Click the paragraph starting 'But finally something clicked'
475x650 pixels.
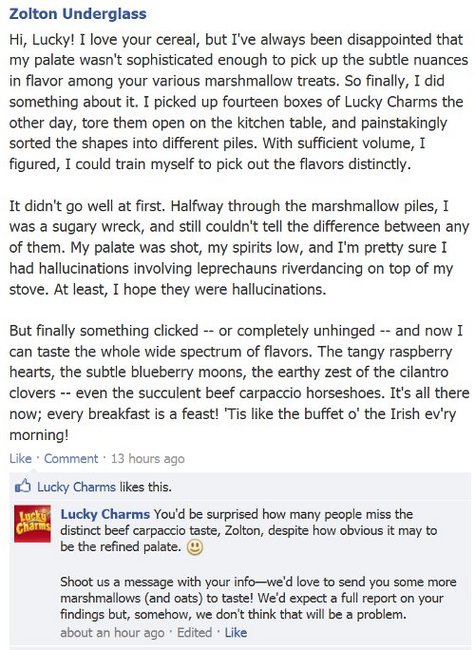pyautogui.click(x=239, y=383)
